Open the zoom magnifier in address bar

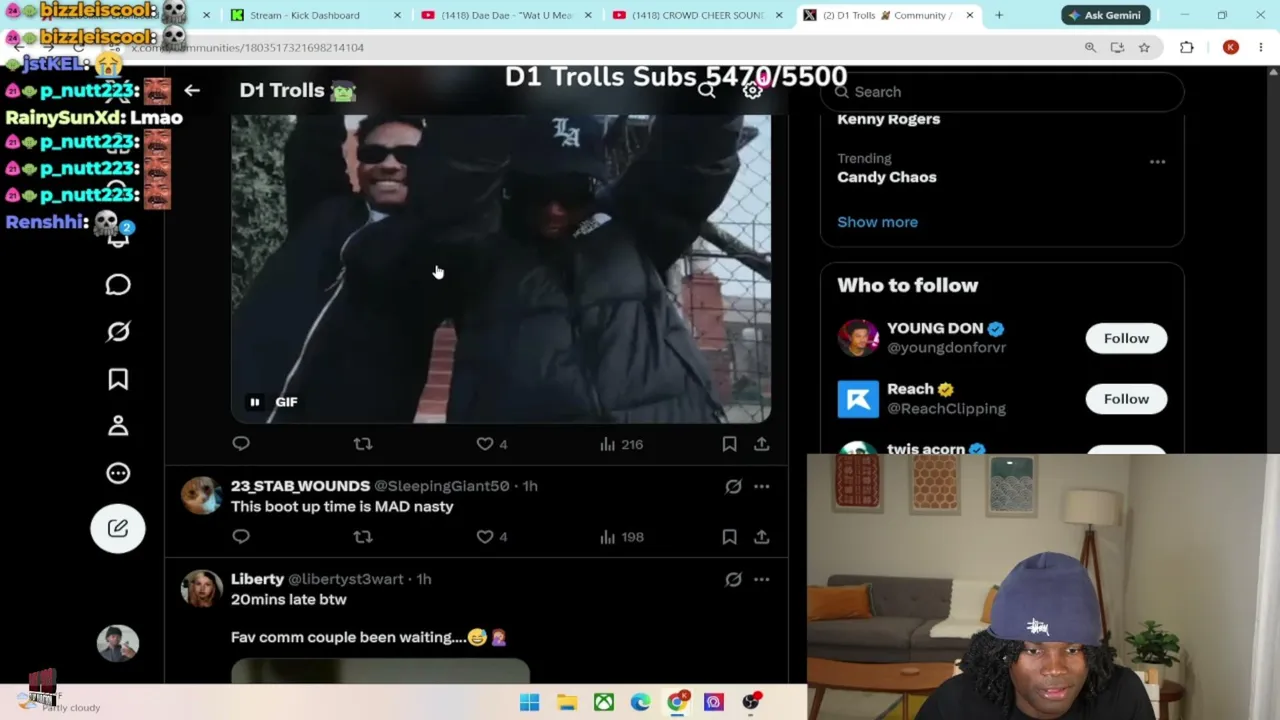point(1090,47)
